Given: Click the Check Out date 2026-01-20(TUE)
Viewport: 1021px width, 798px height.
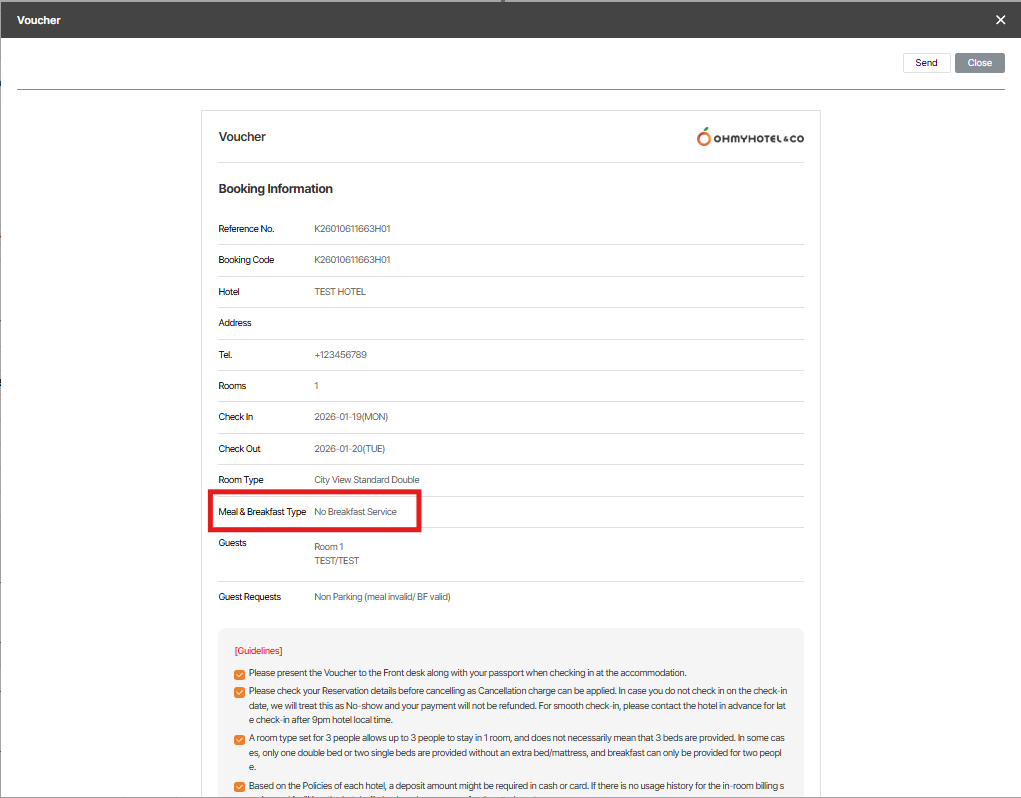Looking at the screenshot, I should (x=350, y=448).
